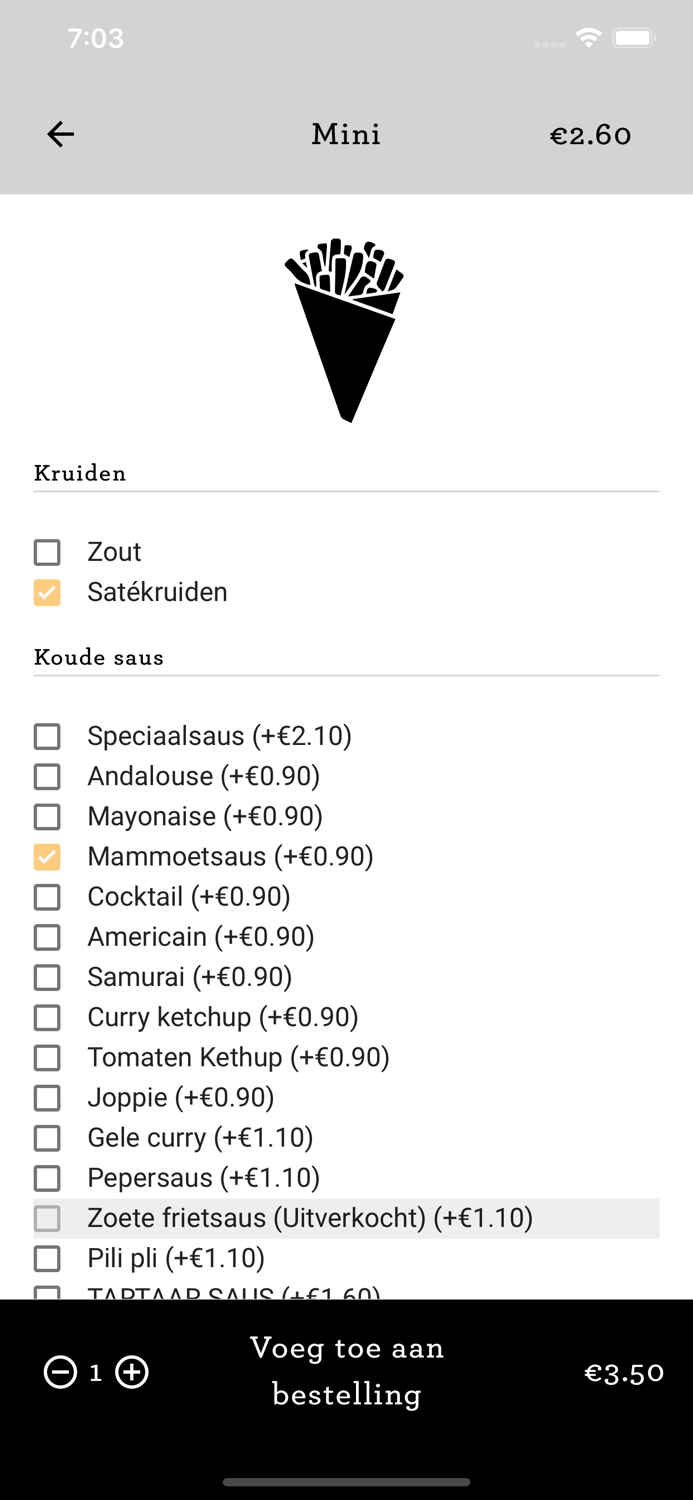Increase quantity with the plus icon
The width and height of the screenshot is (693, 1500).
(x=132, y=1373)
